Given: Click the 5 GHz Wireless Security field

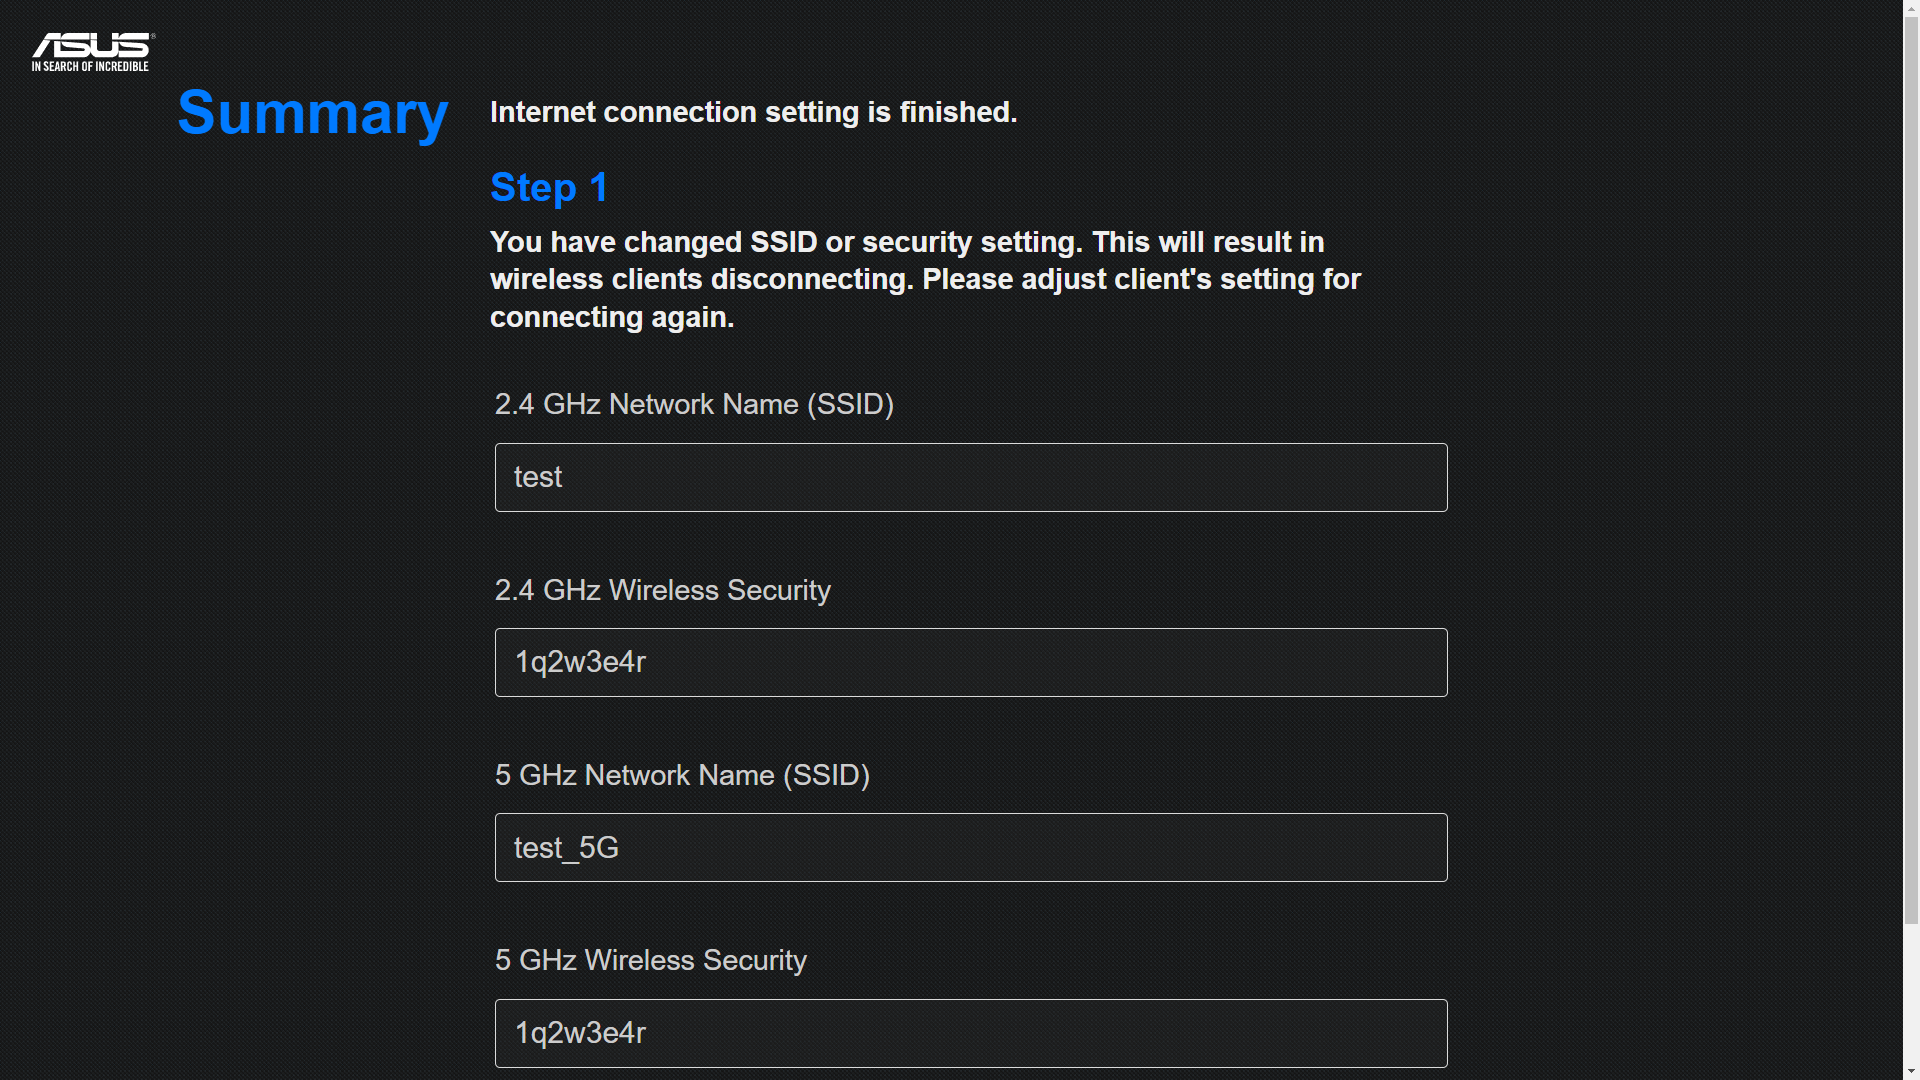Looking at the screenshot, I should (971, 1033).
